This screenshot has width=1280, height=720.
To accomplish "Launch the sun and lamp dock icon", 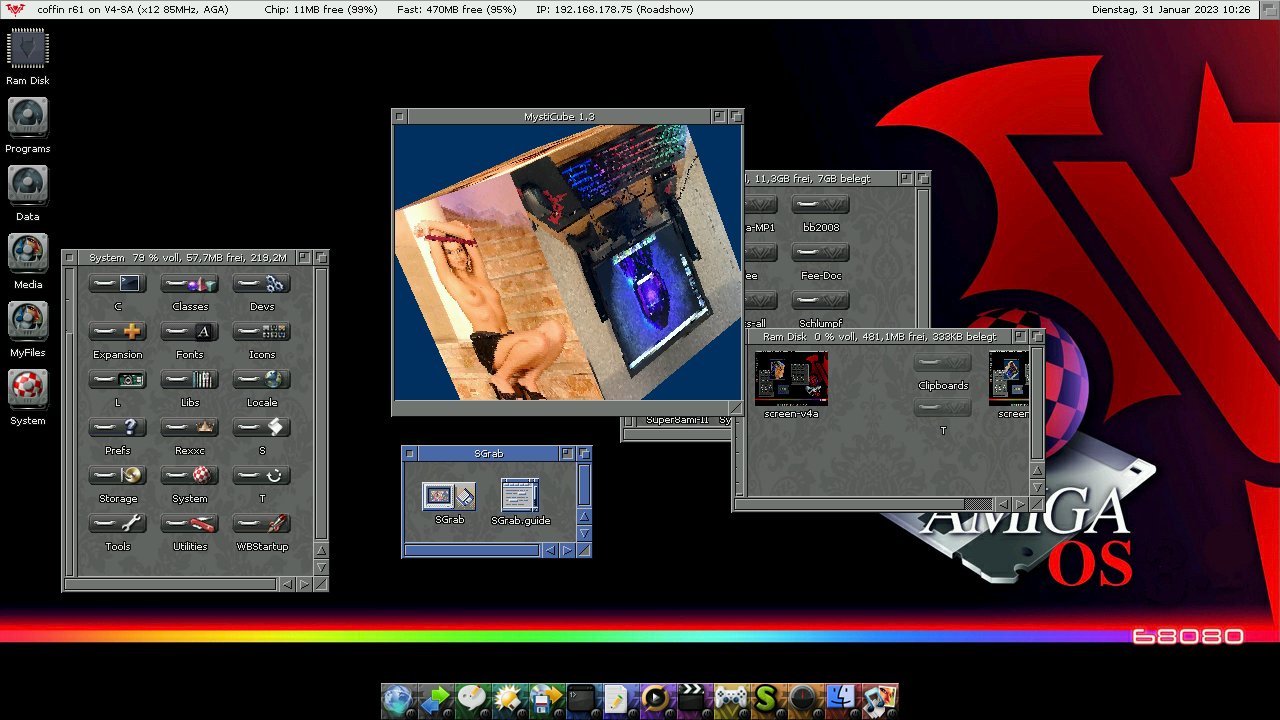I will tap(508, 699).
